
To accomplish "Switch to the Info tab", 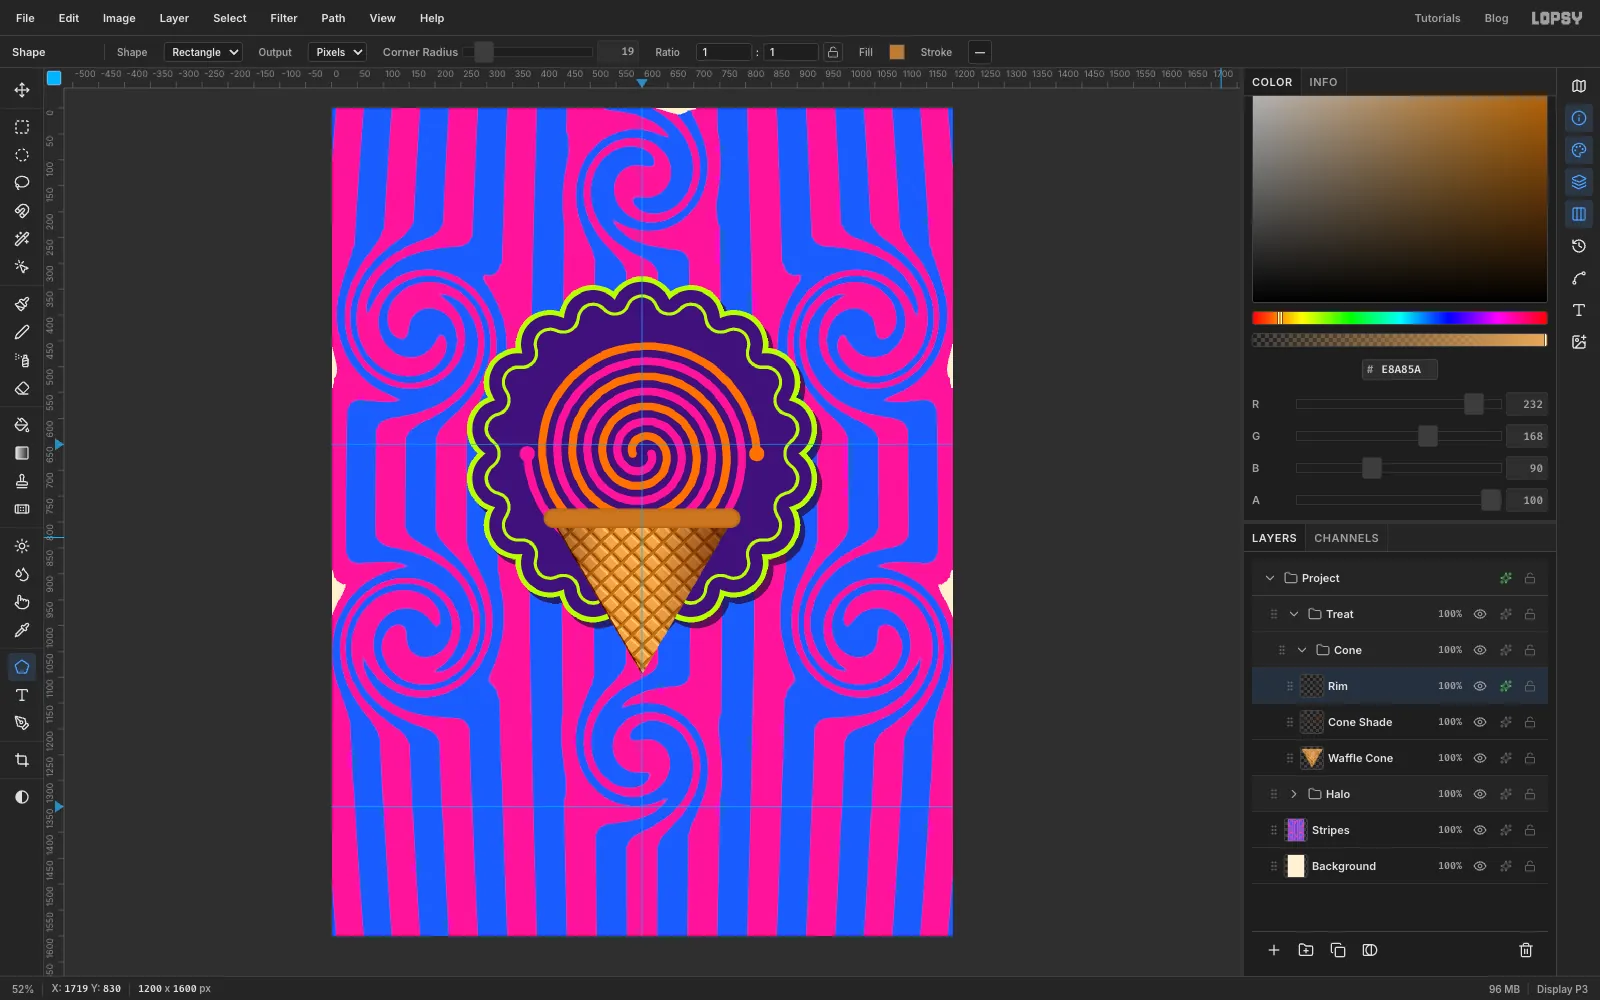I will coord(1323,82).
